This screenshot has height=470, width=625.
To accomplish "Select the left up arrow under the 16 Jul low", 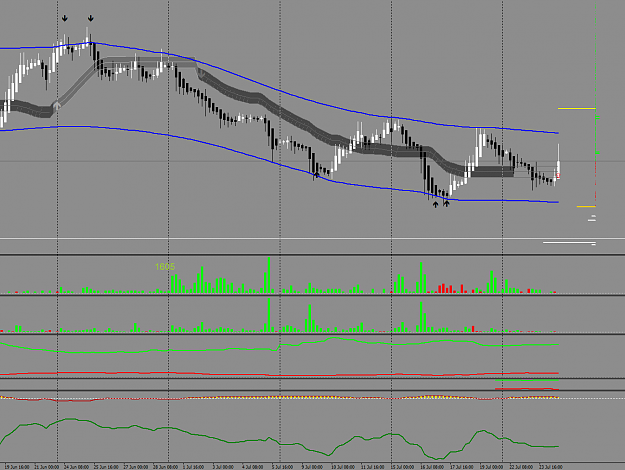I will (x=435, y=204).
